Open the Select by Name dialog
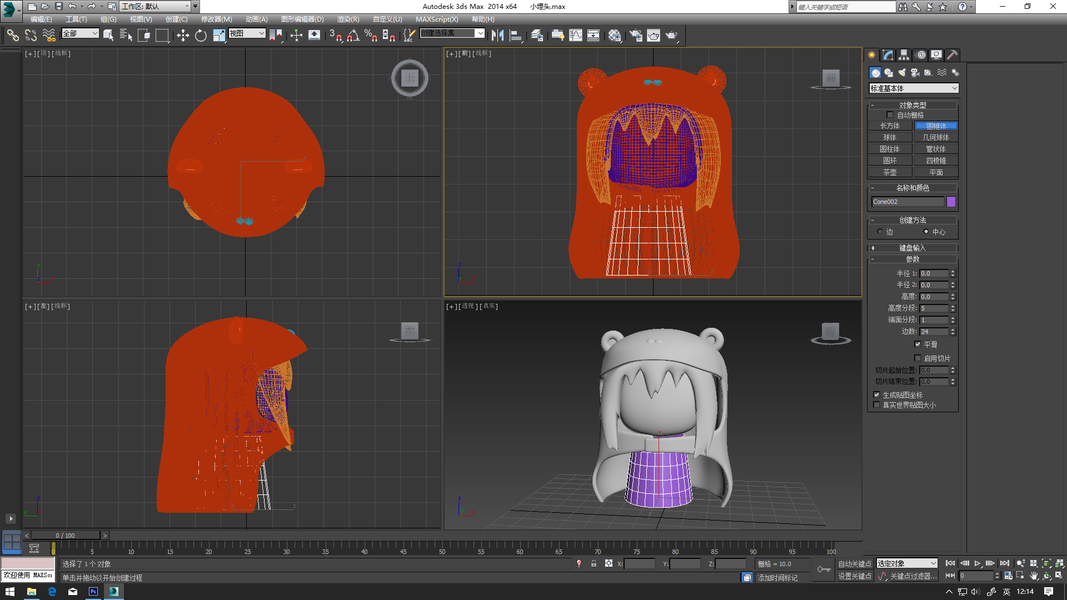The image size is (1067, 600). click(126, 35)
